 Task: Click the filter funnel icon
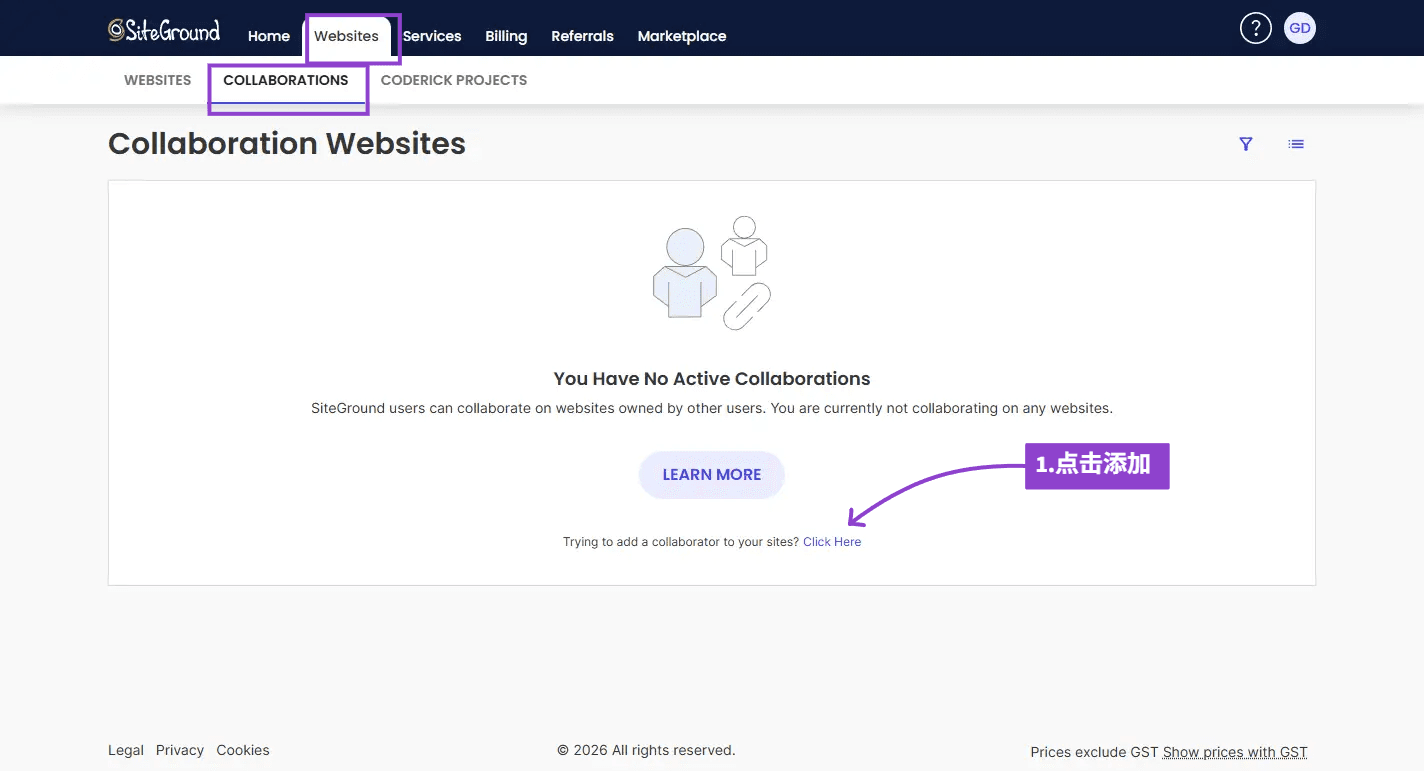pos(1246,144)
